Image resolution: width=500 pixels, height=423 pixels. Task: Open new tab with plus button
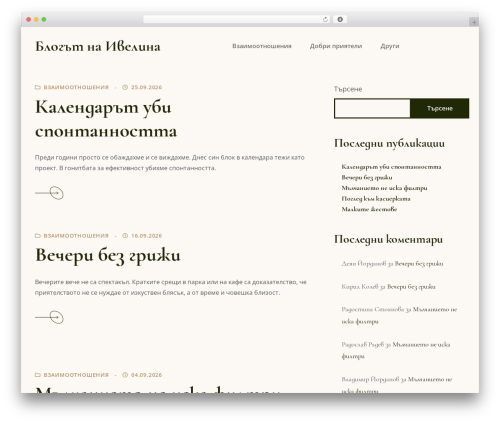pos(474,22)
